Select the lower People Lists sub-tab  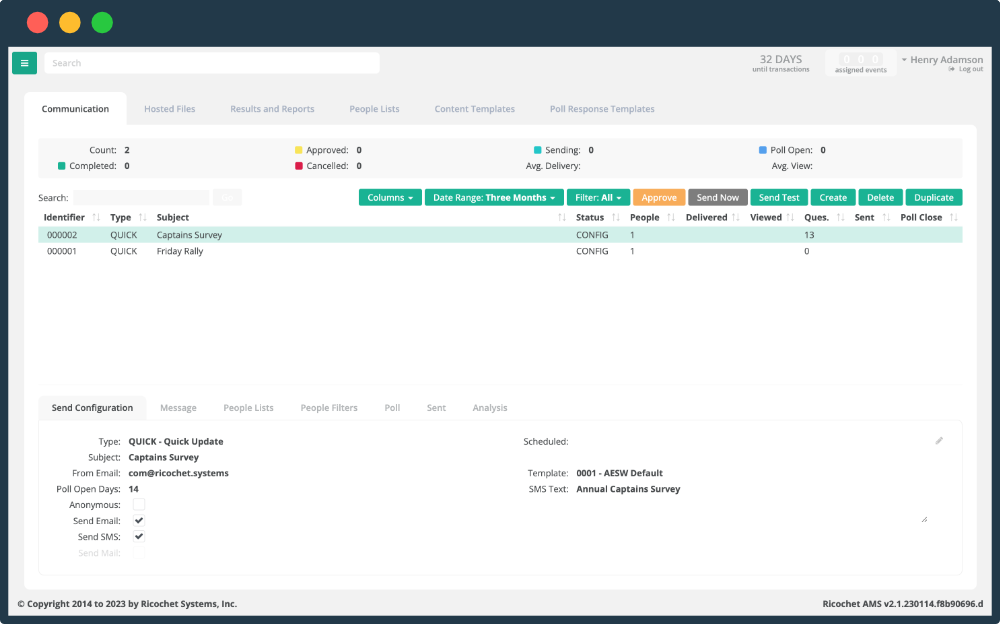pos(248,408)
